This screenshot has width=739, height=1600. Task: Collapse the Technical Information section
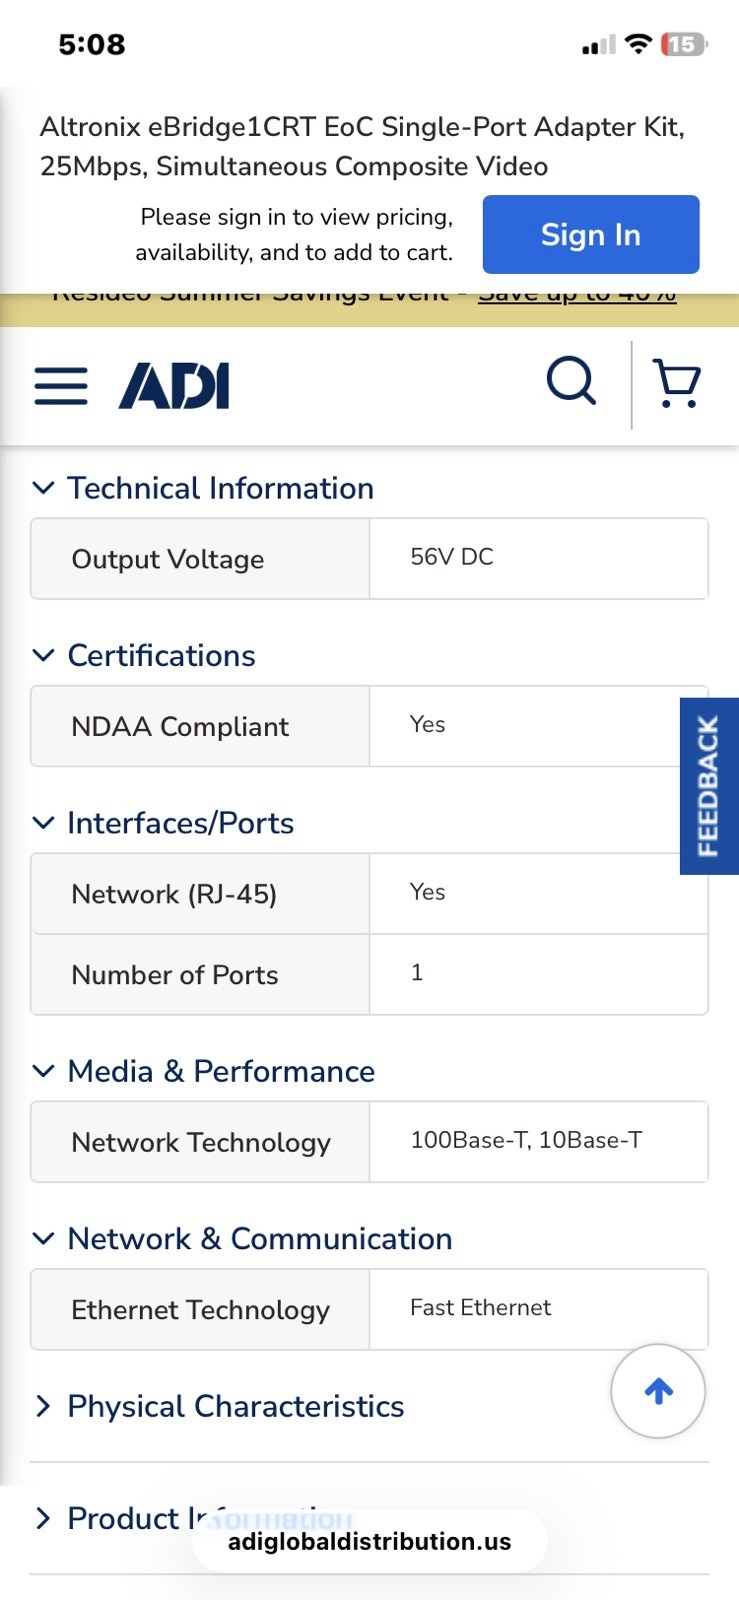(203, 488)
